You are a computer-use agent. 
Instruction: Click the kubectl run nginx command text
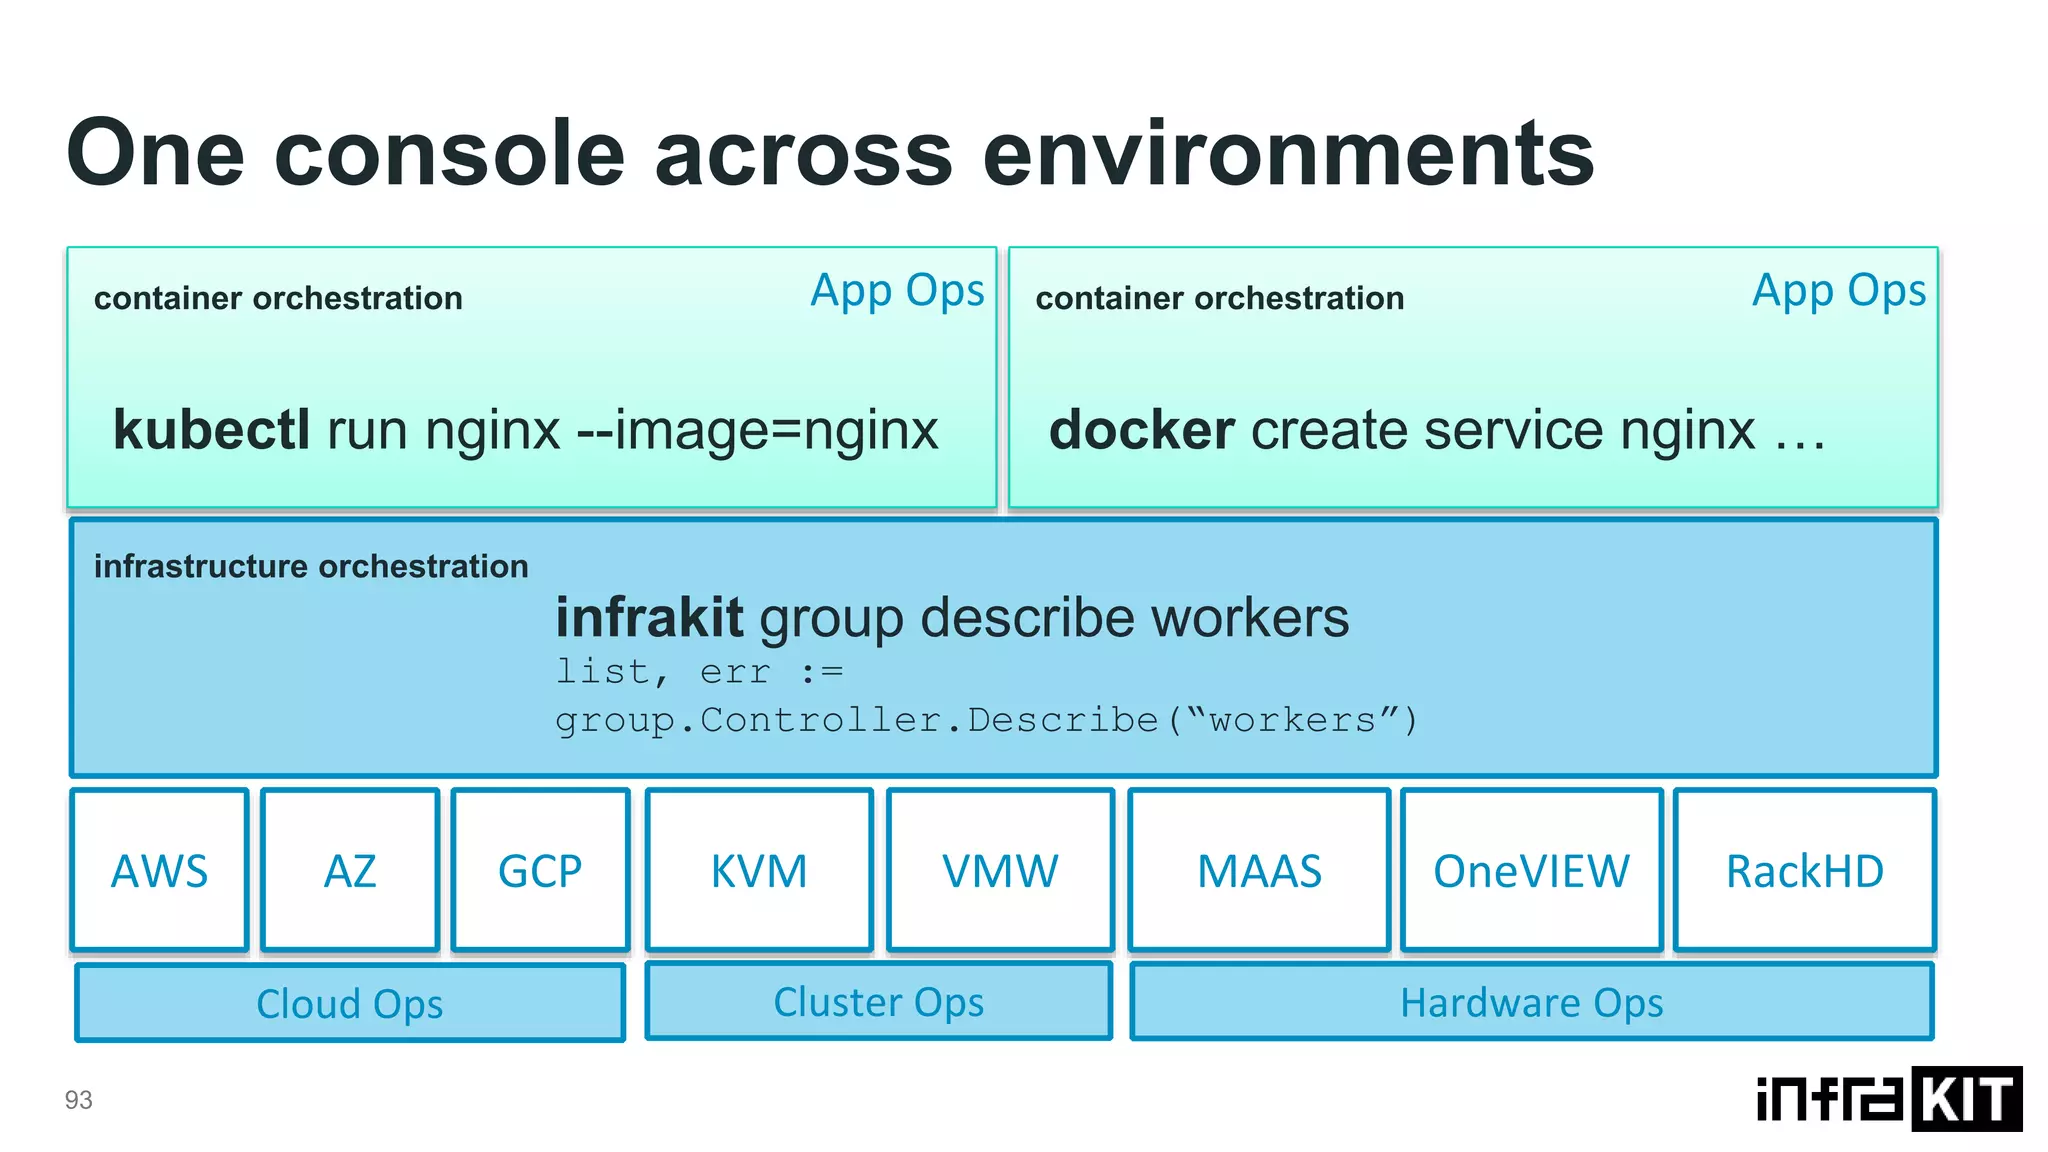point(526,430)
